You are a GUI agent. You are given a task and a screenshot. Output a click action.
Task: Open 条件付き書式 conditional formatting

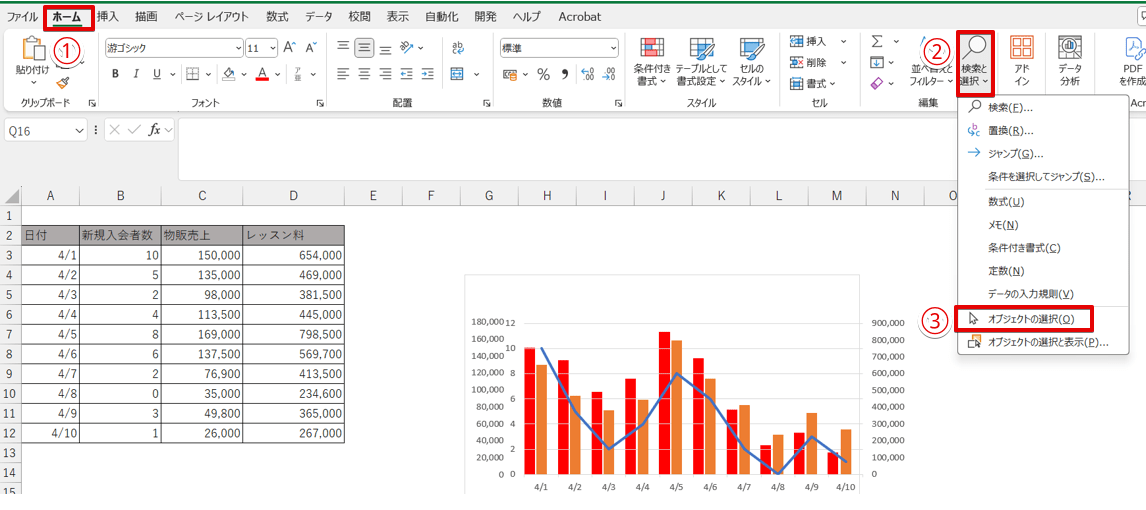652,62
